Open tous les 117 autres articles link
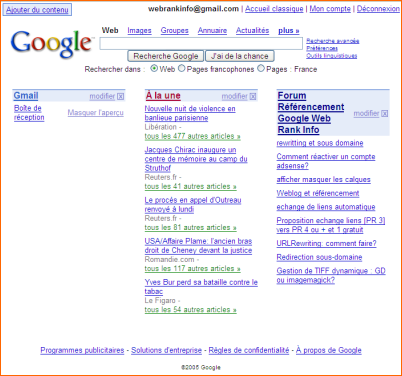402x376 pixels. pos(192,268)
